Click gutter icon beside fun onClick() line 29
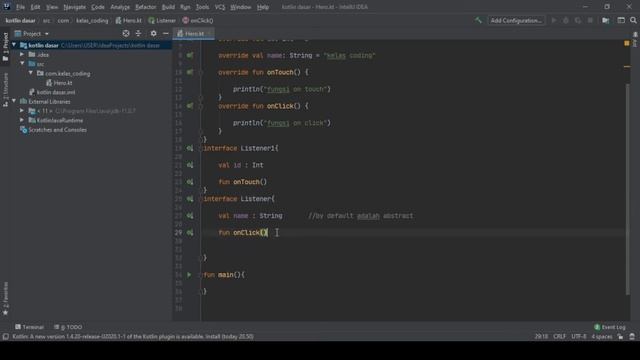 pyautogui.click(x=190, y=233)
